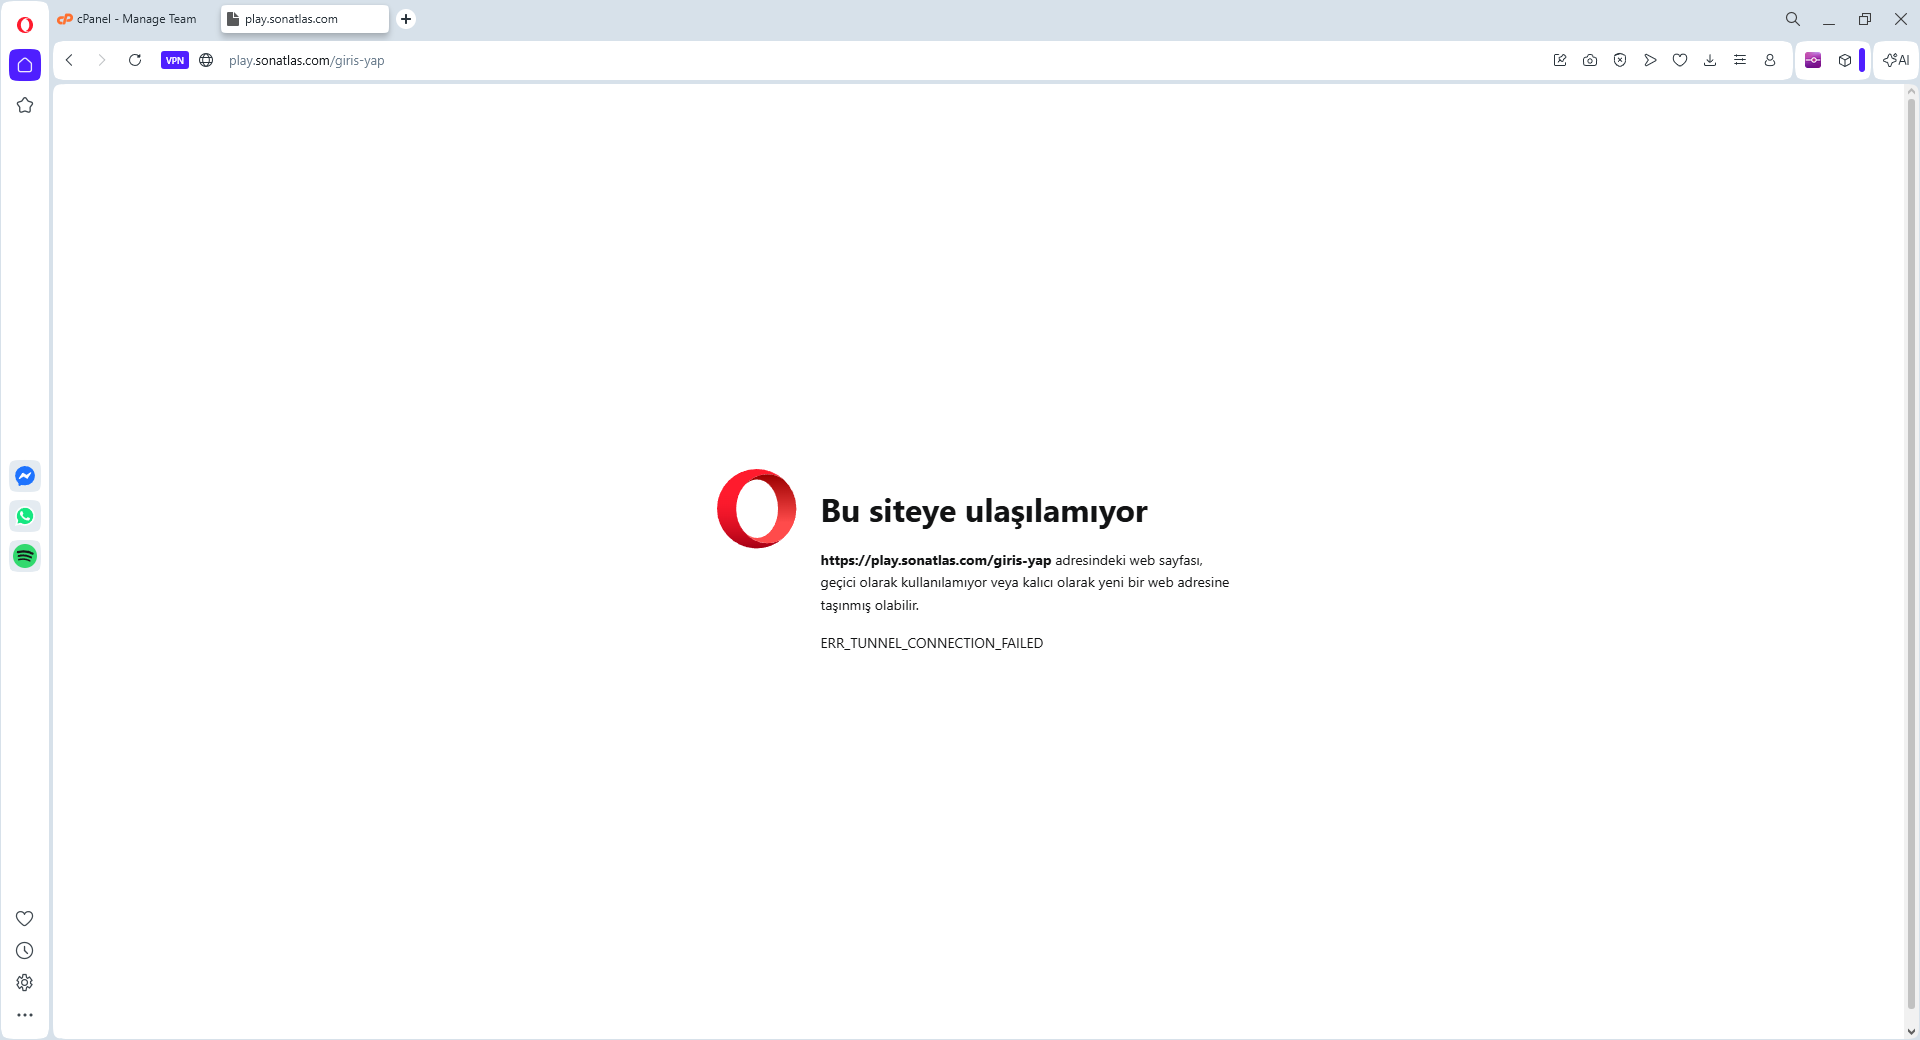Go forward to next page
1920x1040 pixels.
point(102,60)
